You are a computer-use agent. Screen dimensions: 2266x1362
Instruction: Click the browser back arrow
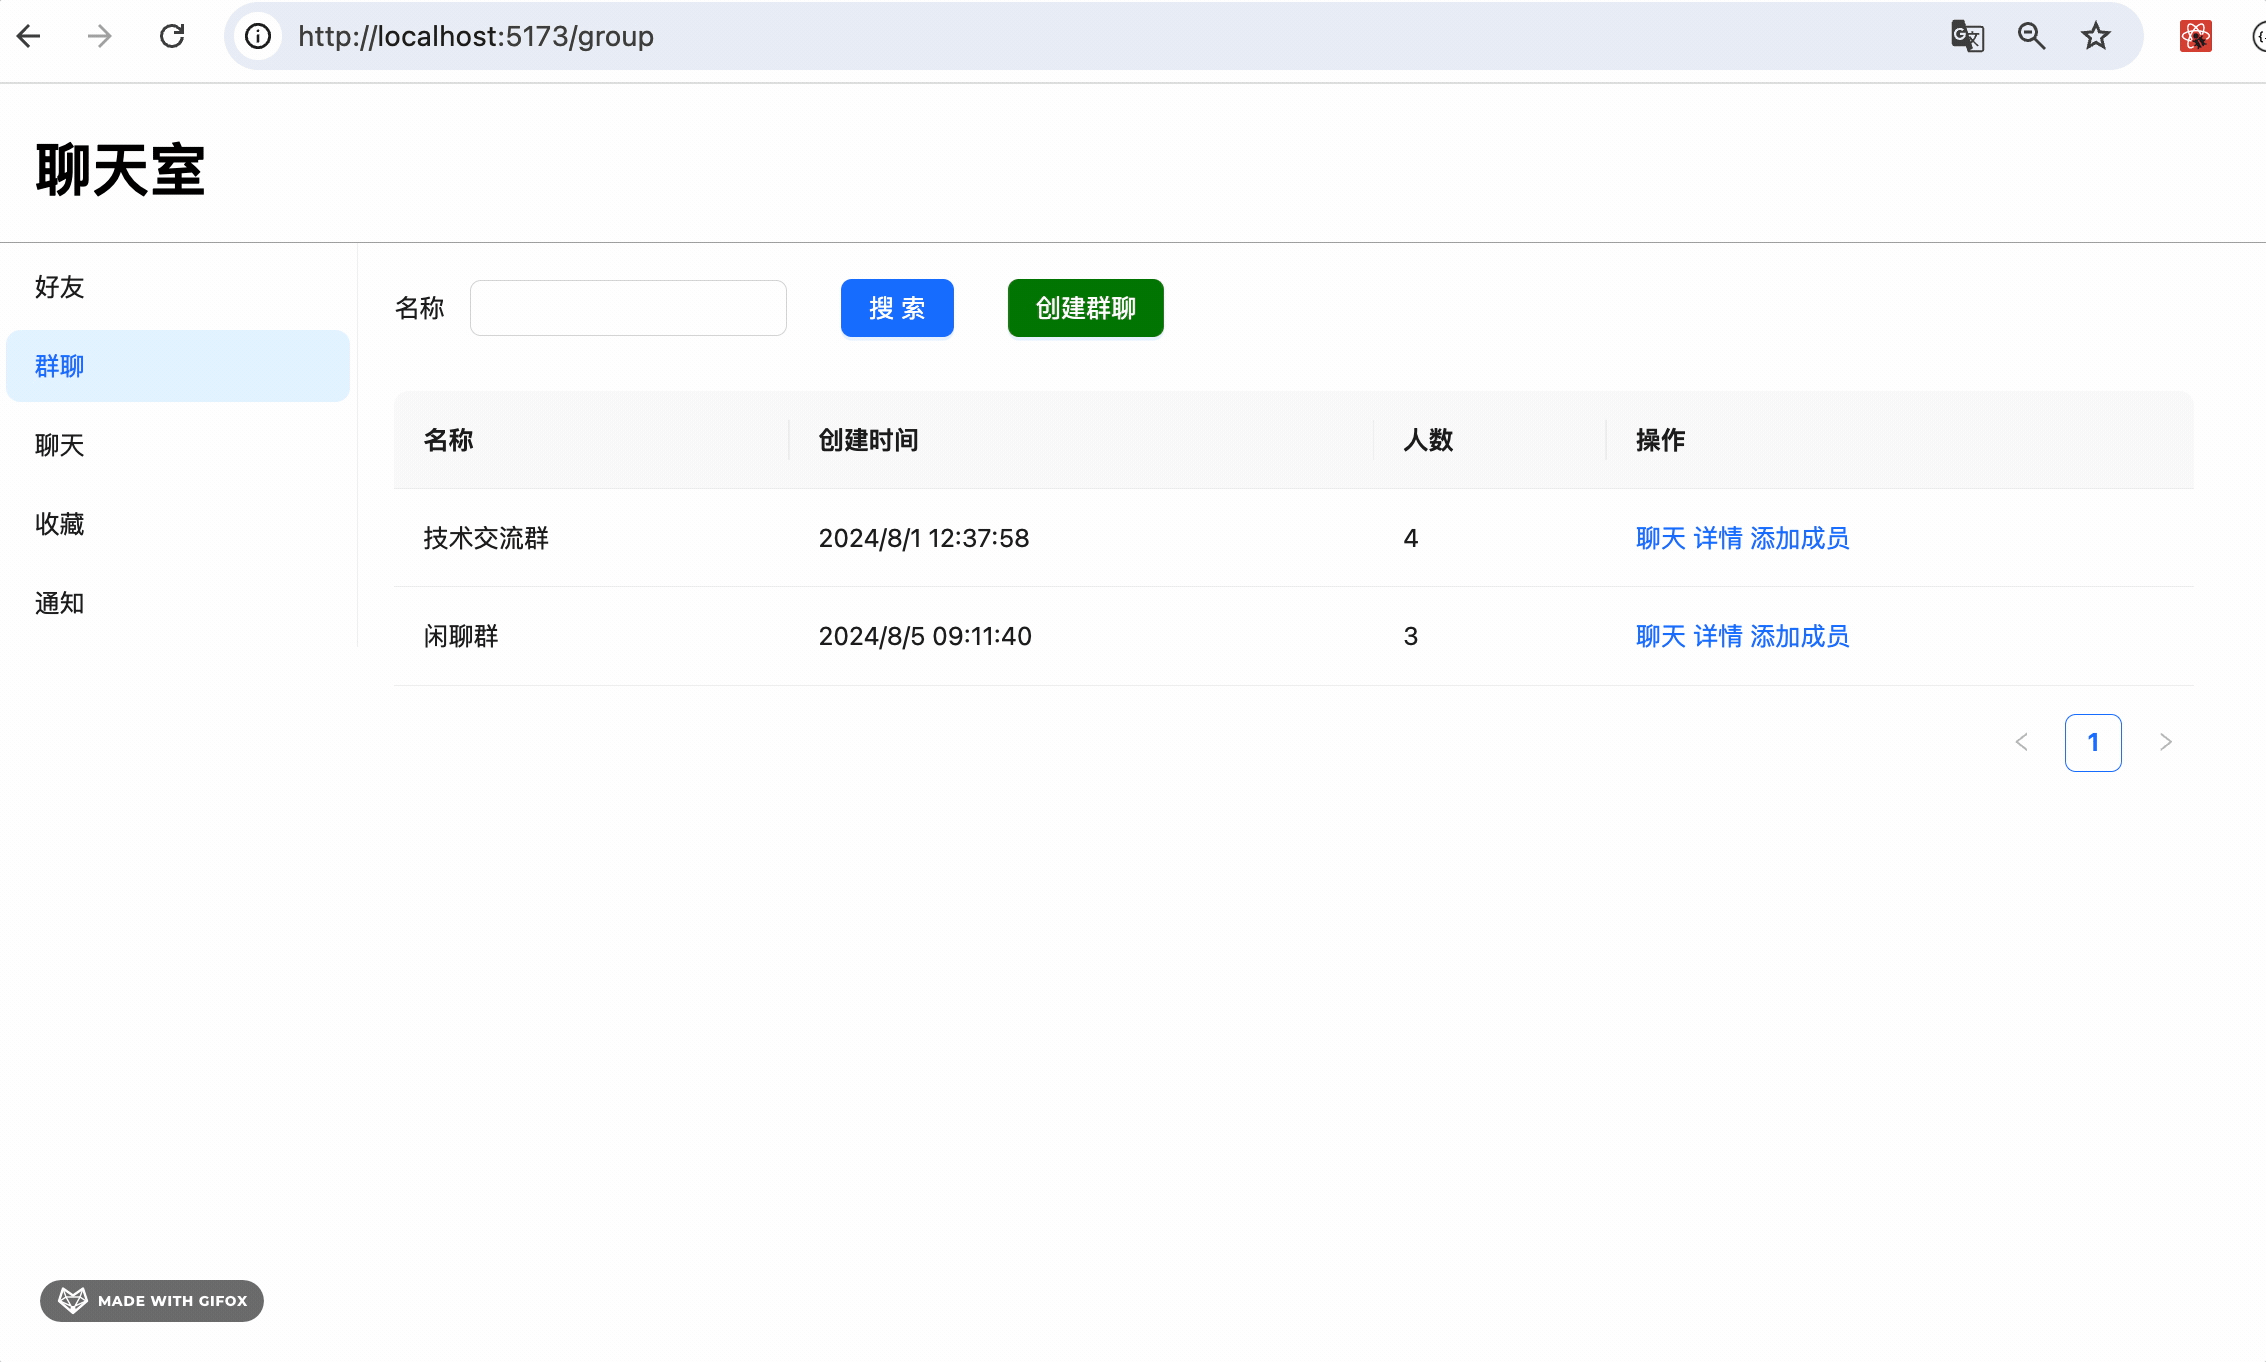(x=29, y=37)
